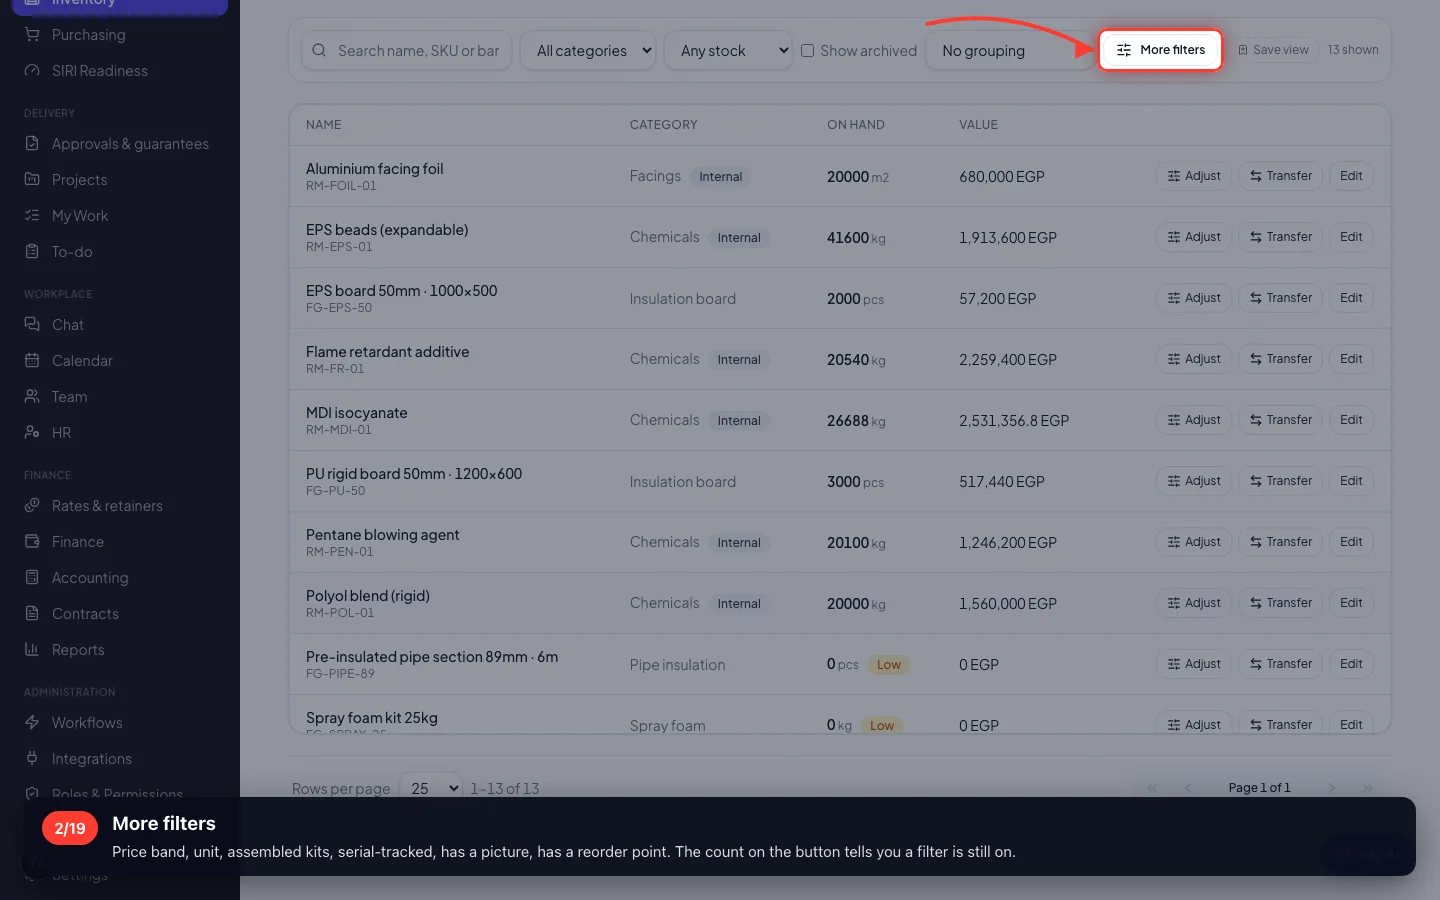Viewport: 1440px width, 900px height.
Task: Click the Low badge on pipe section row
Action: [889, 665]
